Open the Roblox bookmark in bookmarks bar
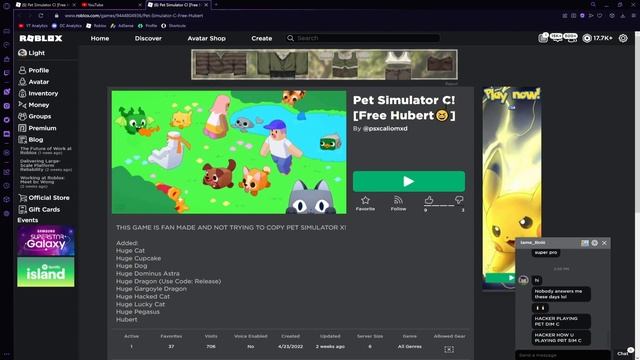Screen dimensions: 640x360 click(96, 25)
